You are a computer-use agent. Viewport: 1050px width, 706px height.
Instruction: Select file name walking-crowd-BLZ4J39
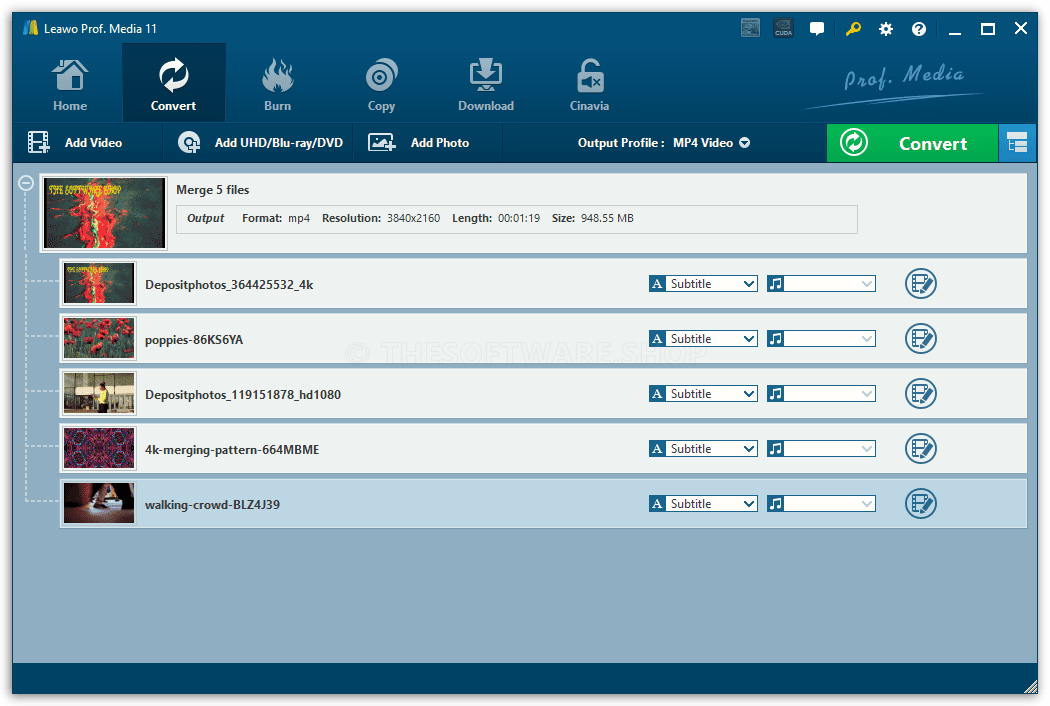click(212, 504)
